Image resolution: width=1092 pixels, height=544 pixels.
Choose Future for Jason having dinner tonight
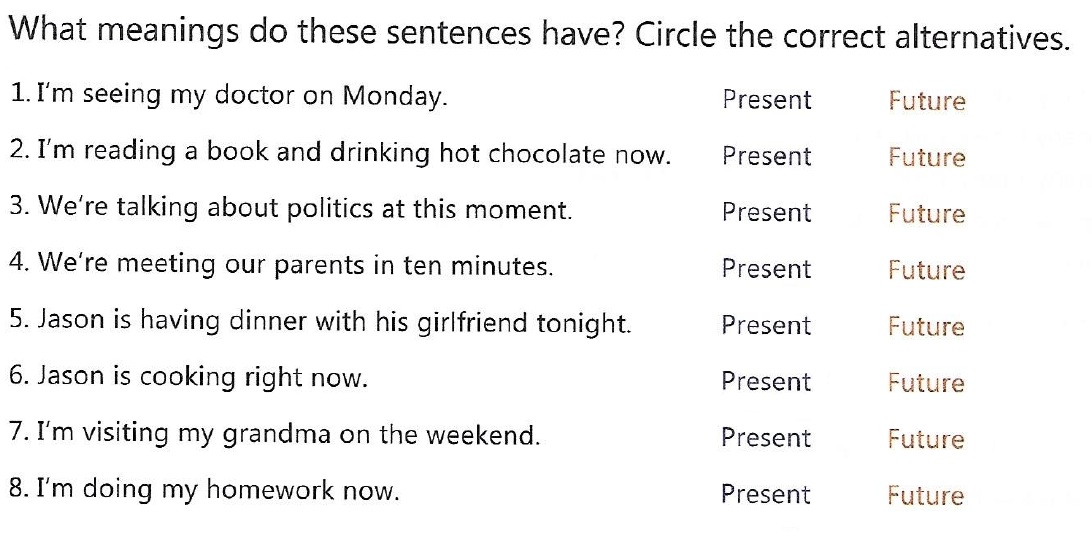[x=926, y=327]
